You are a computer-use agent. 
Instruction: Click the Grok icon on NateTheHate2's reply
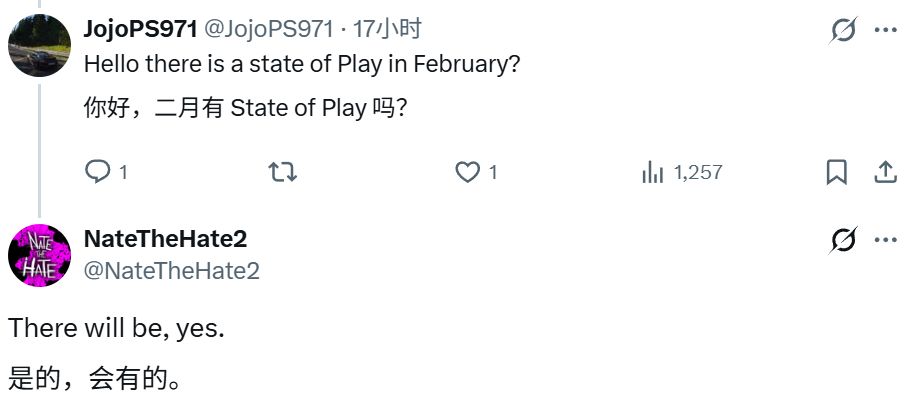pyautogui.click(x=844, y=240)
